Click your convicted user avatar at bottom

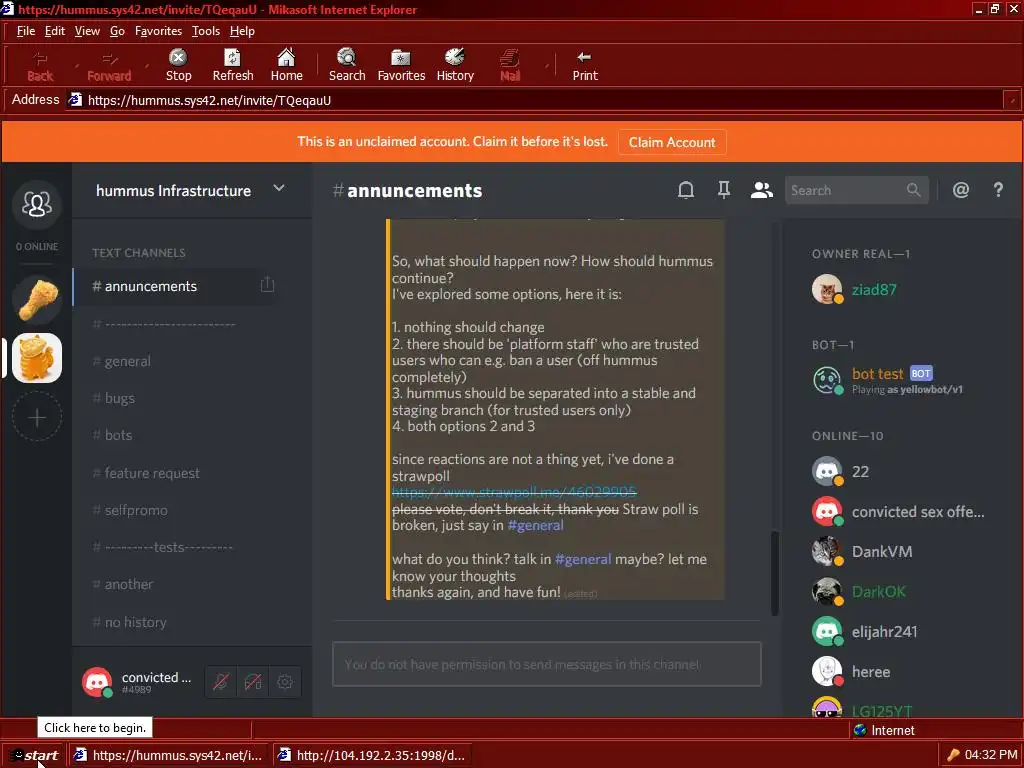(97, 682)
